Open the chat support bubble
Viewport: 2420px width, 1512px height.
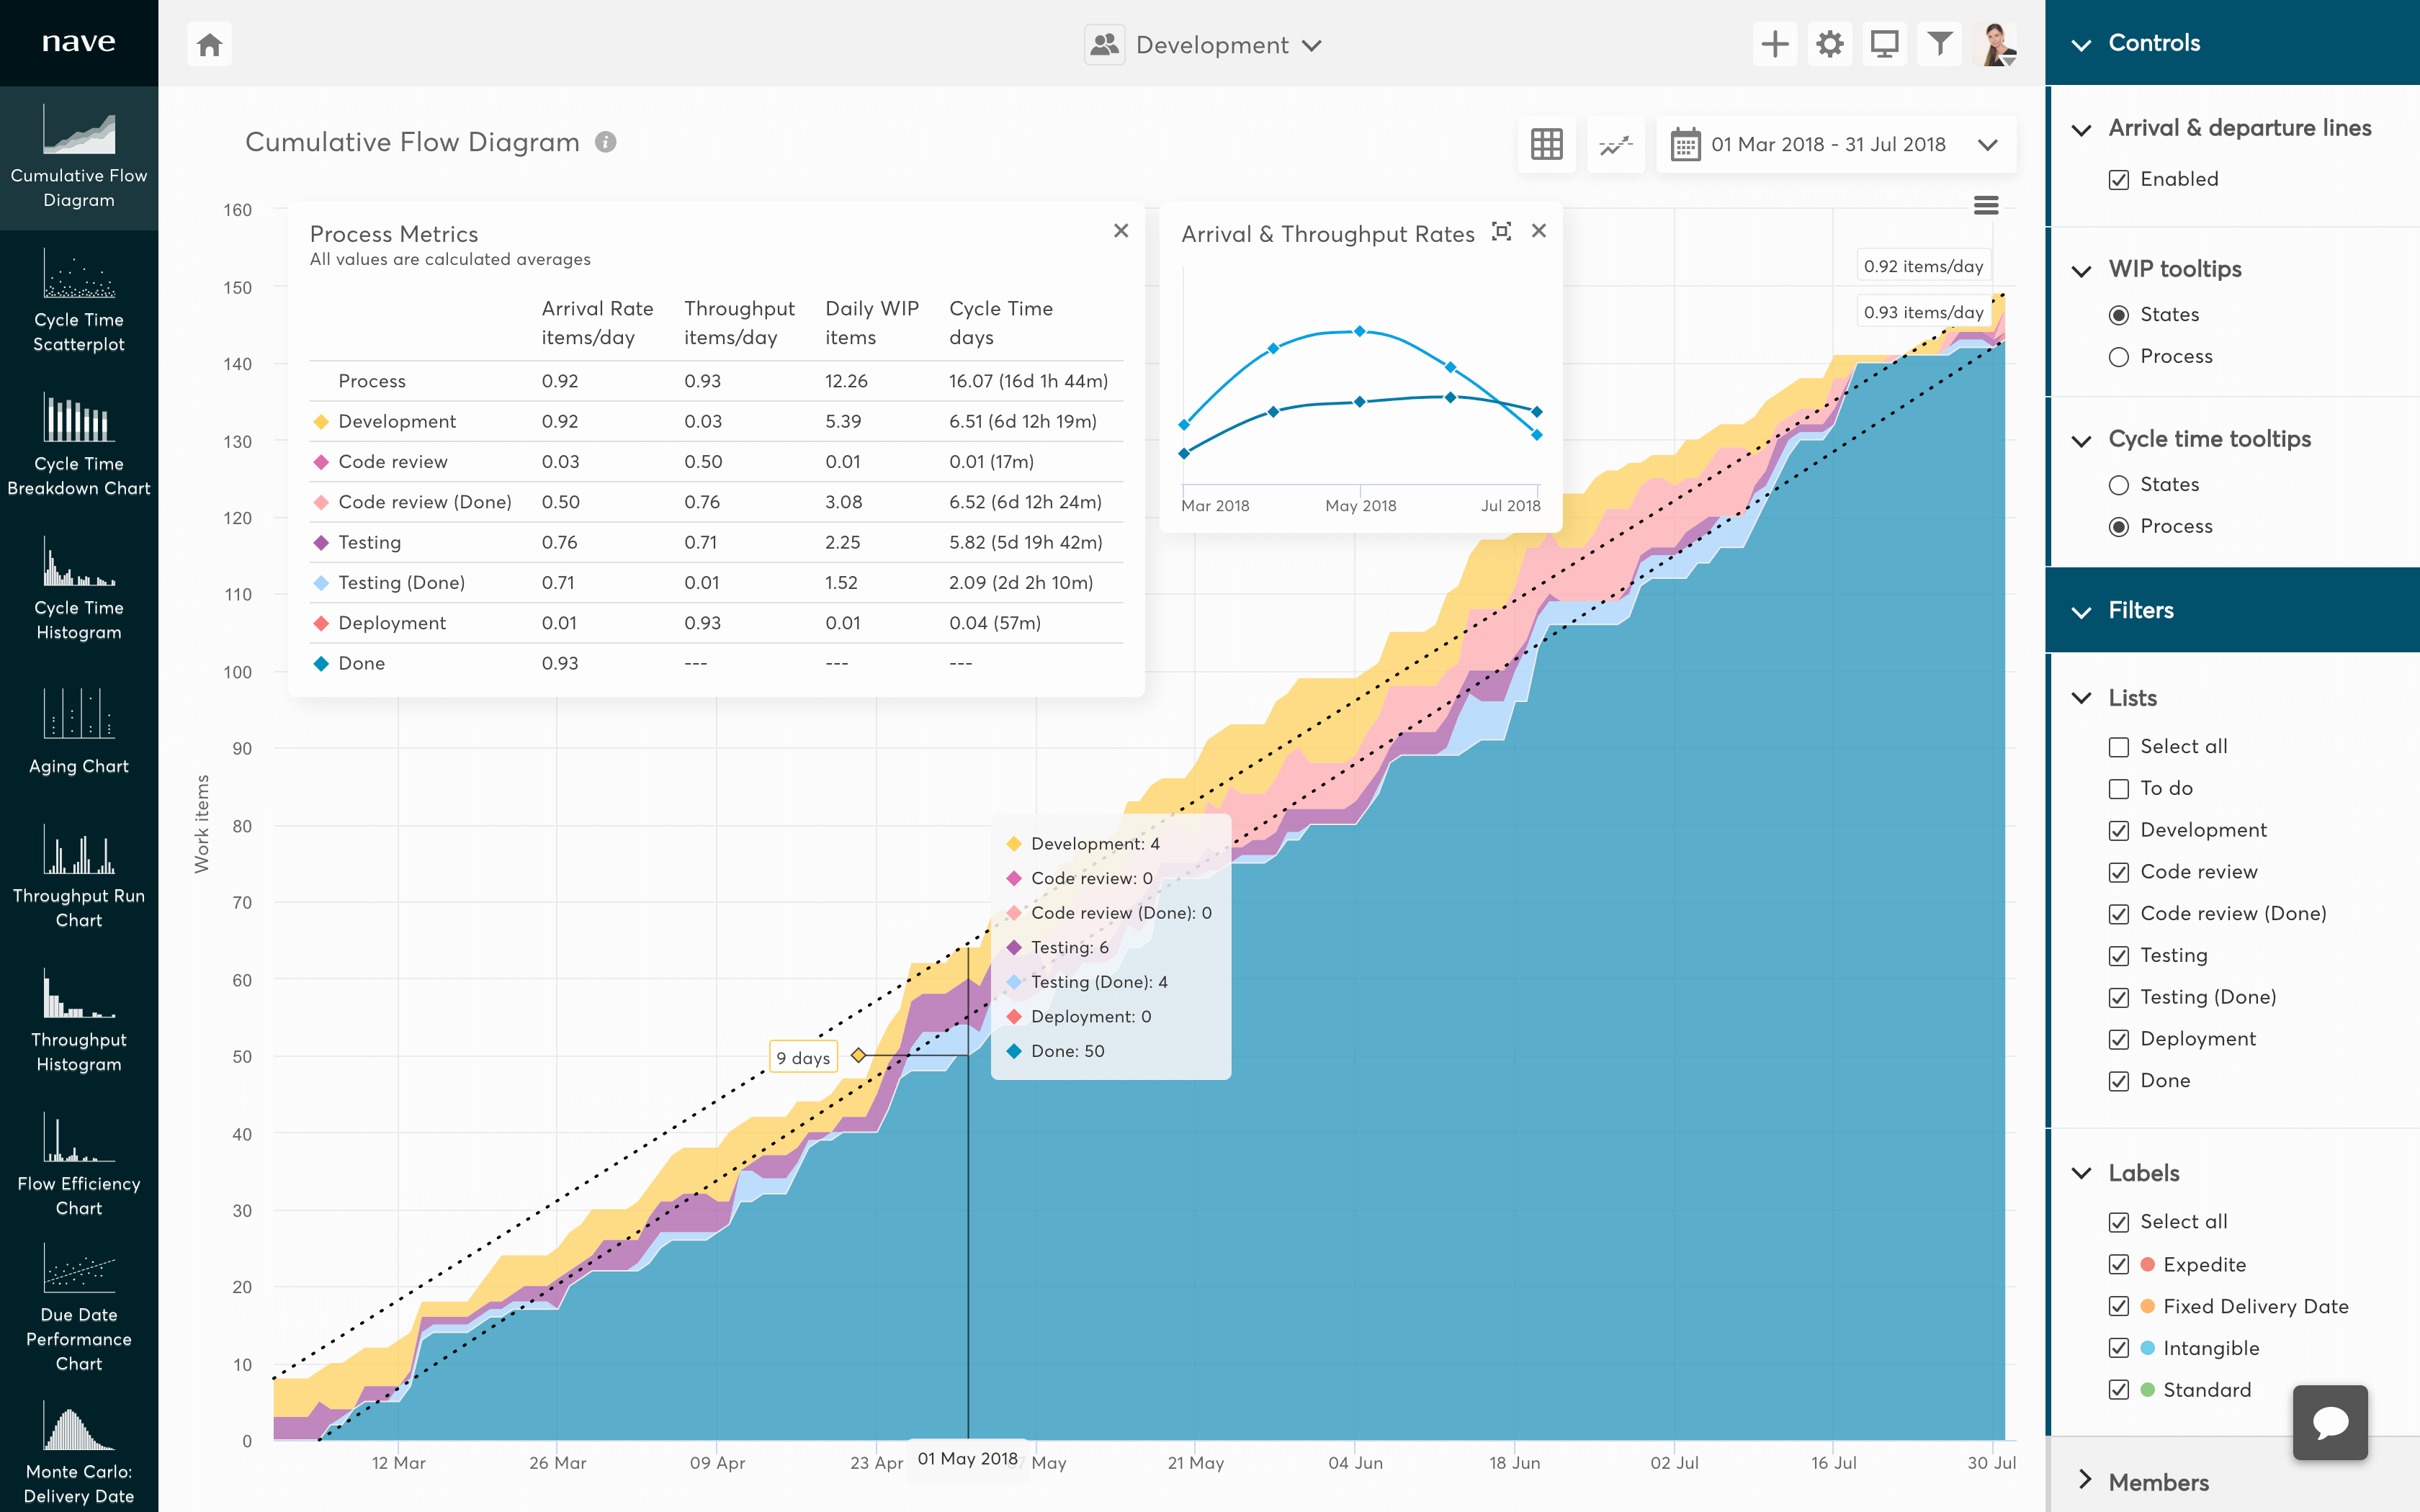click(2330, 1422)
